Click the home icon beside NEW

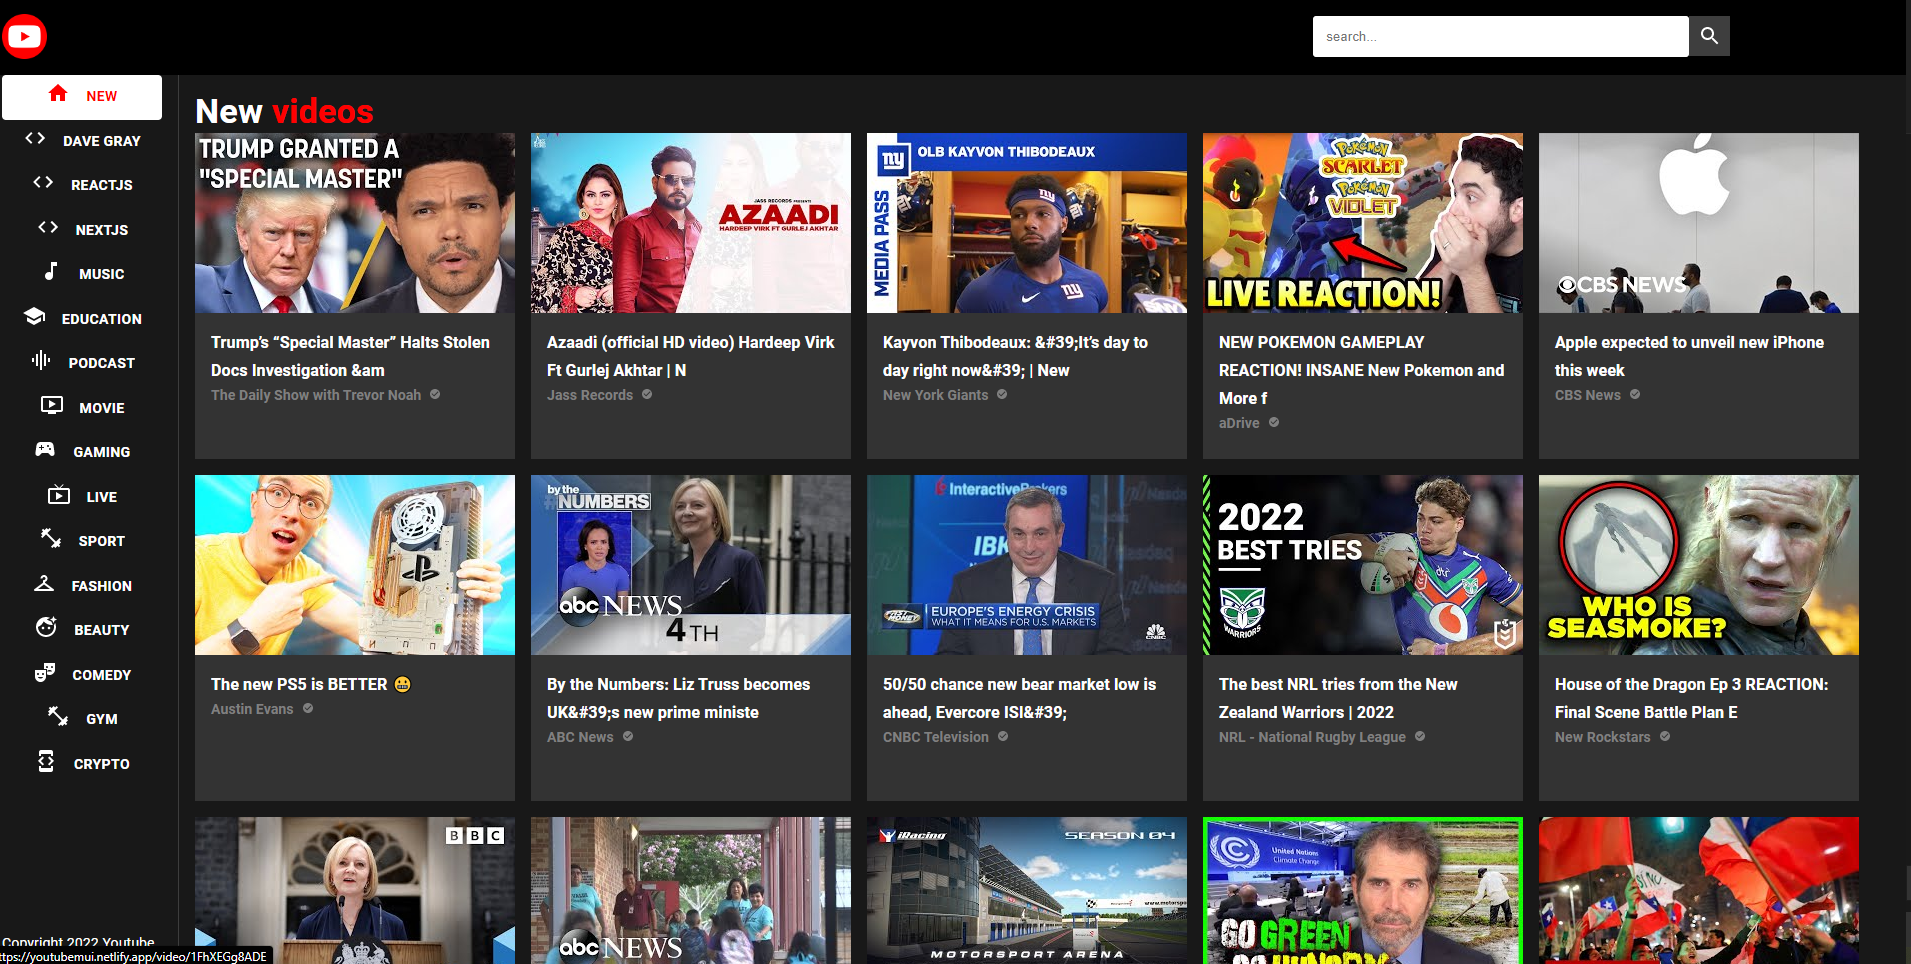(x=58, y=93)
